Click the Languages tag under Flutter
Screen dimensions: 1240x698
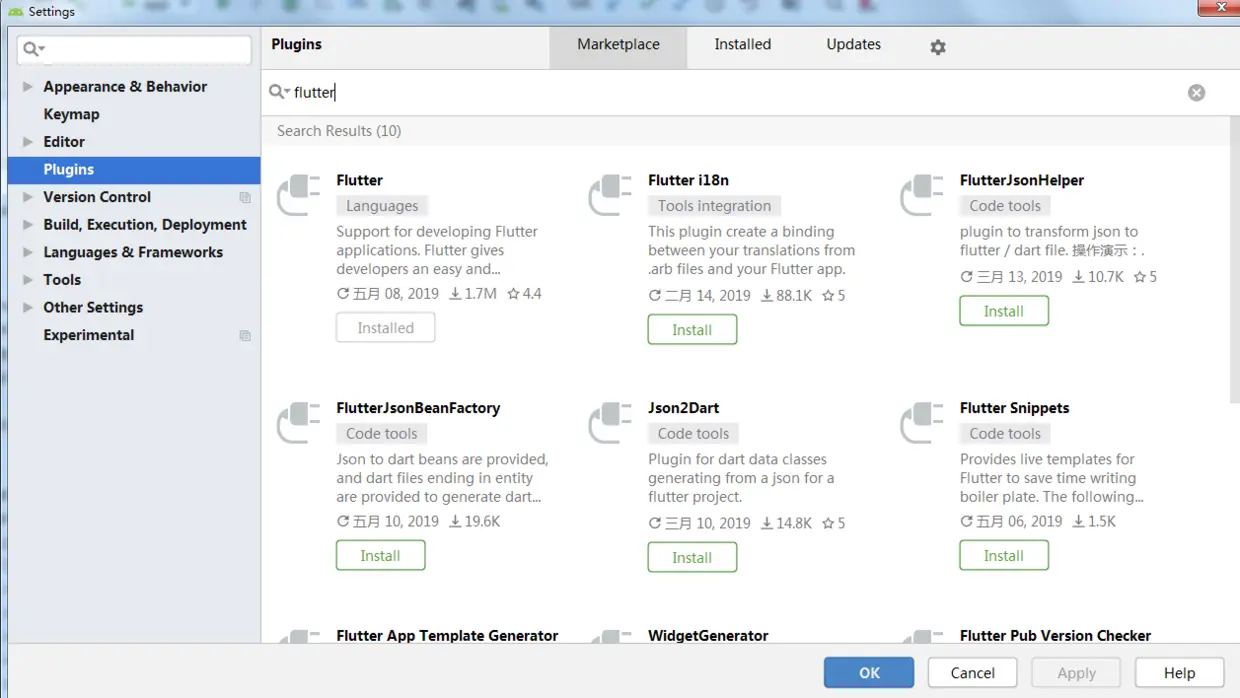point(382,206)
